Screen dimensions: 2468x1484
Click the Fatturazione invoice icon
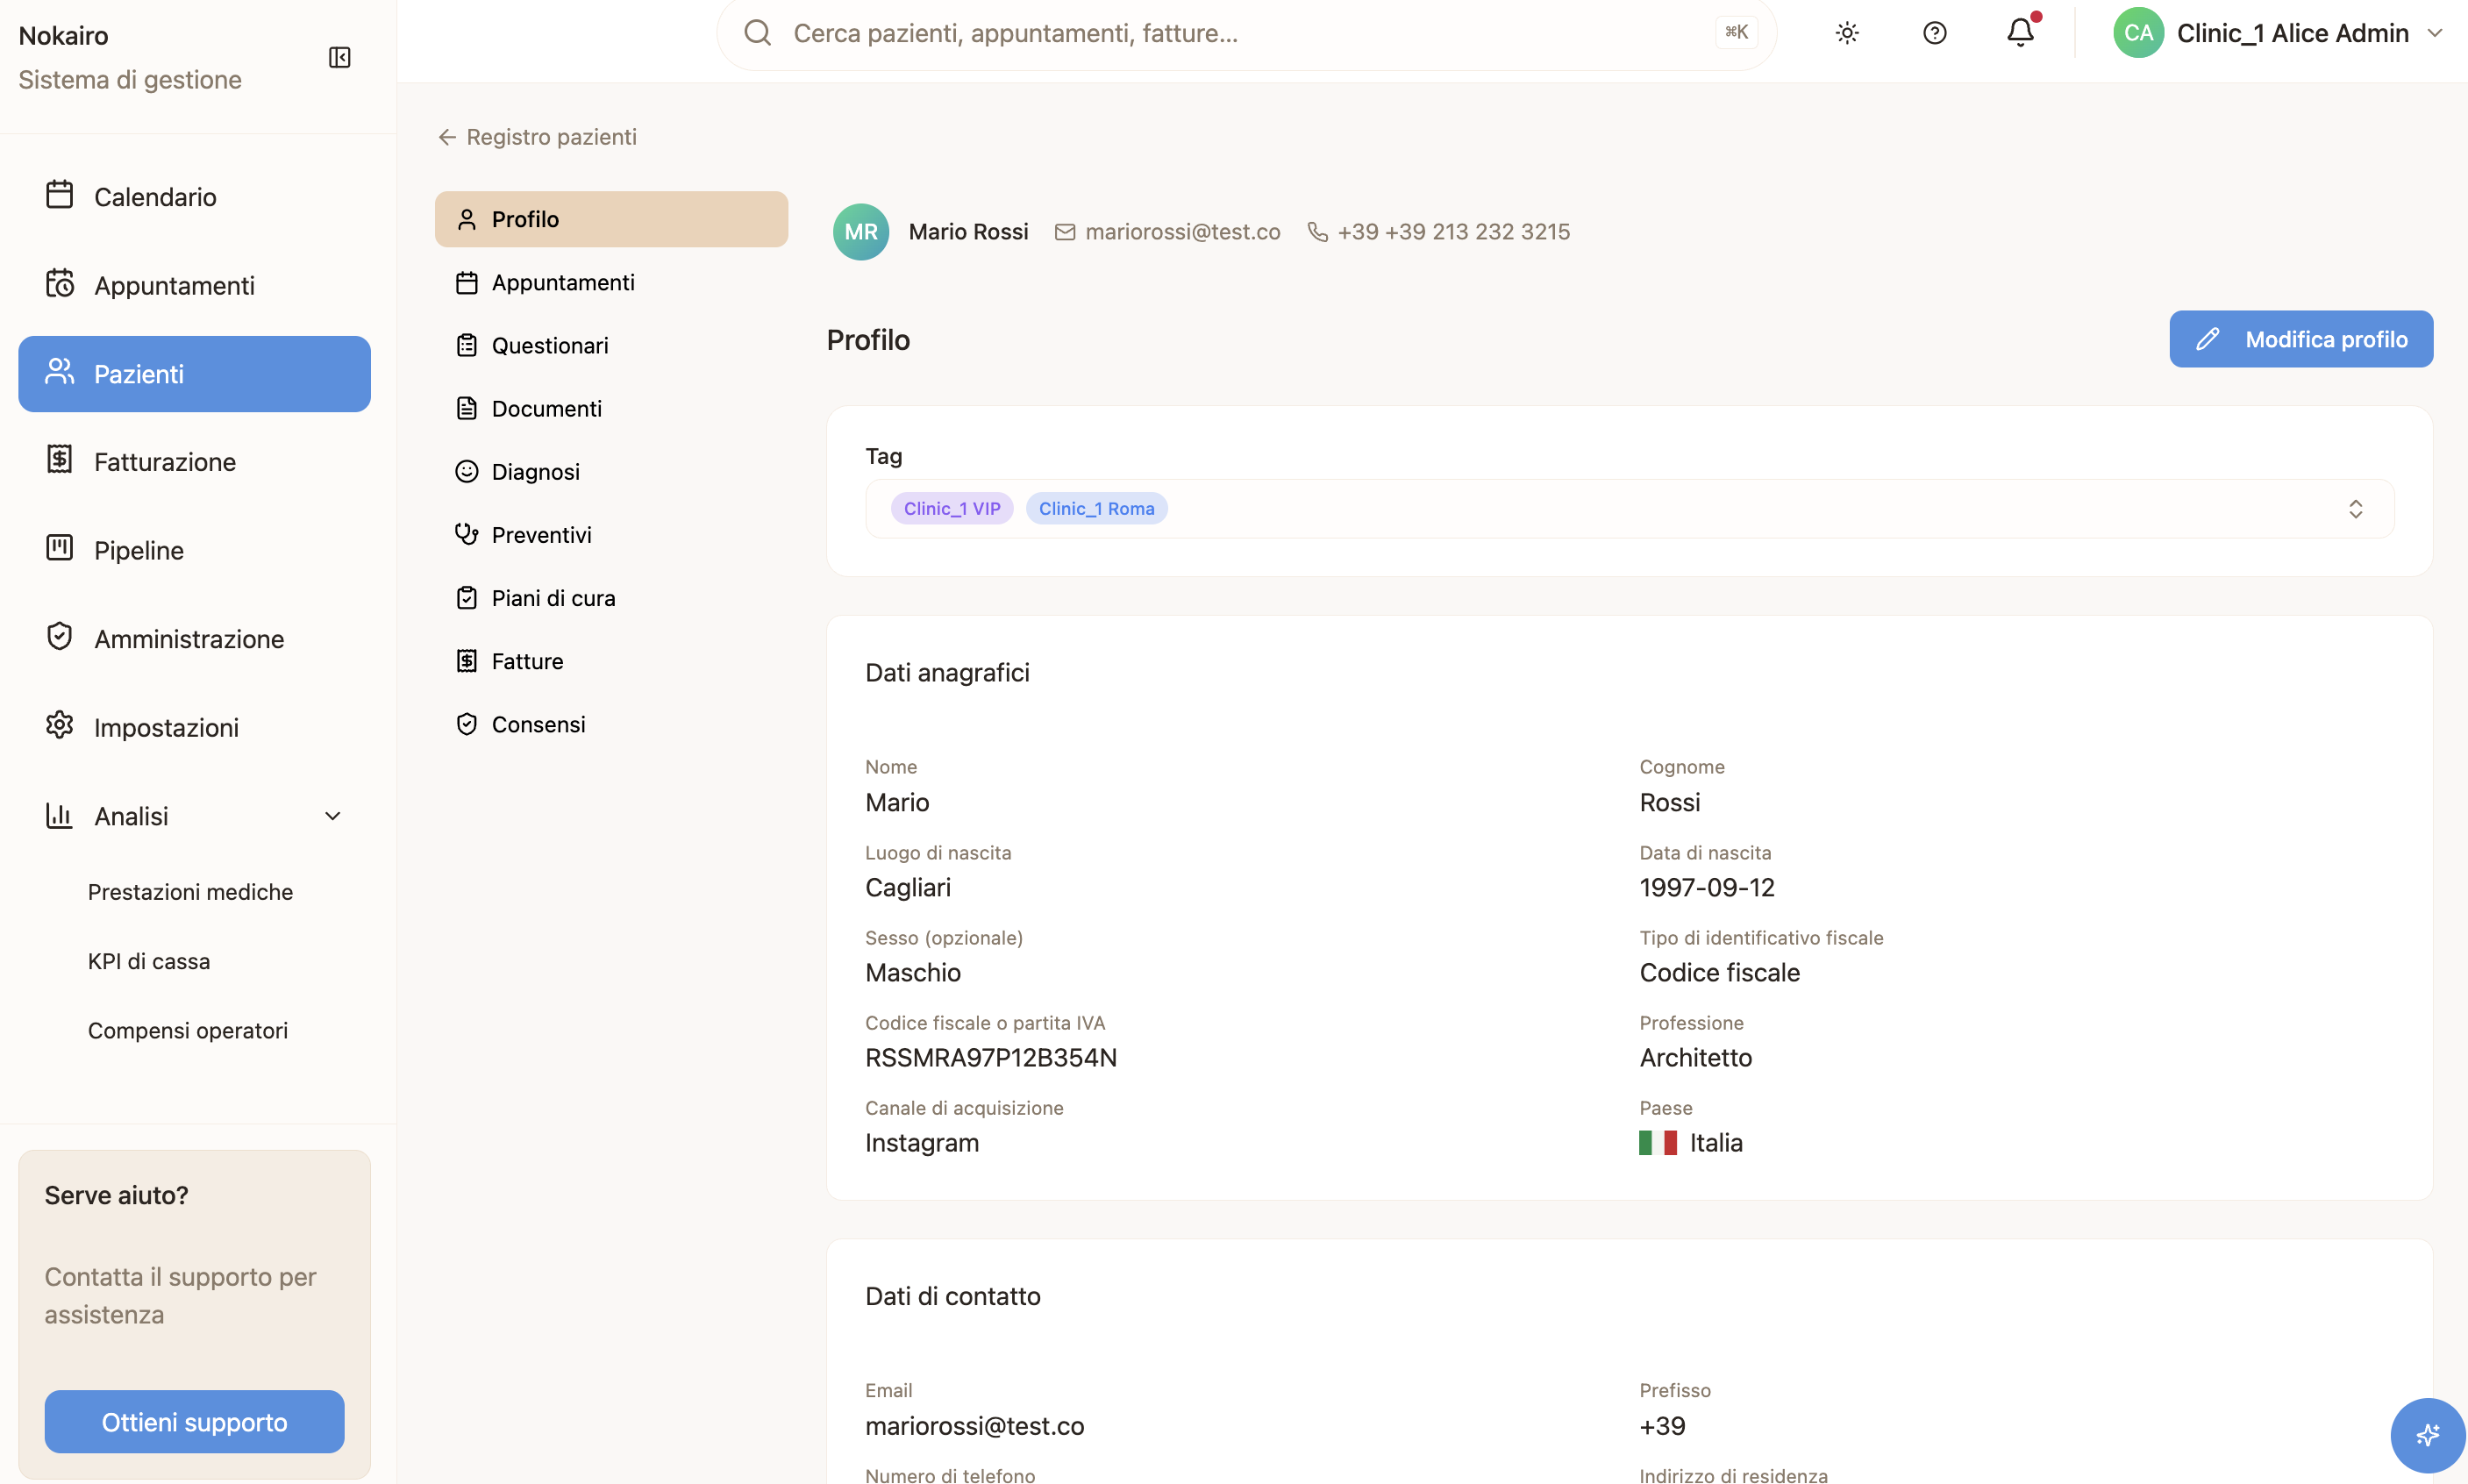pos(60,460)
